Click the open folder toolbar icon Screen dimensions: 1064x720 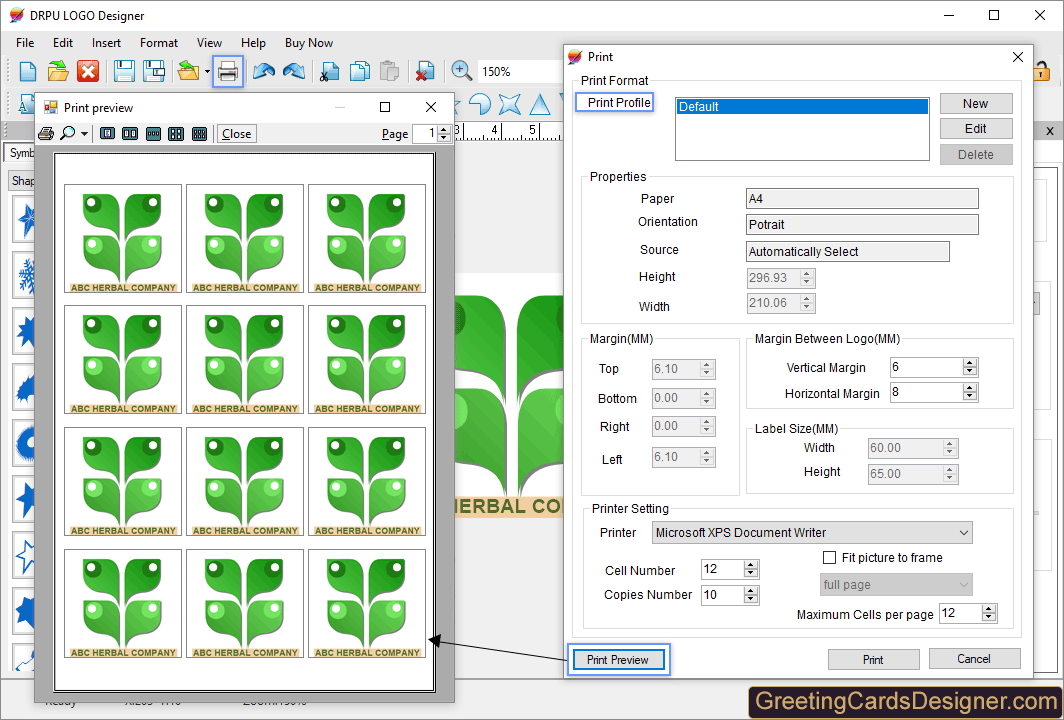coord(58,71)
